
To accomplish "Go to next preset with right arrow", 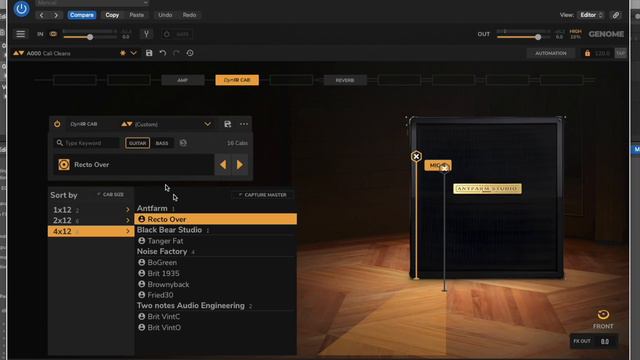I will [56, 15].
